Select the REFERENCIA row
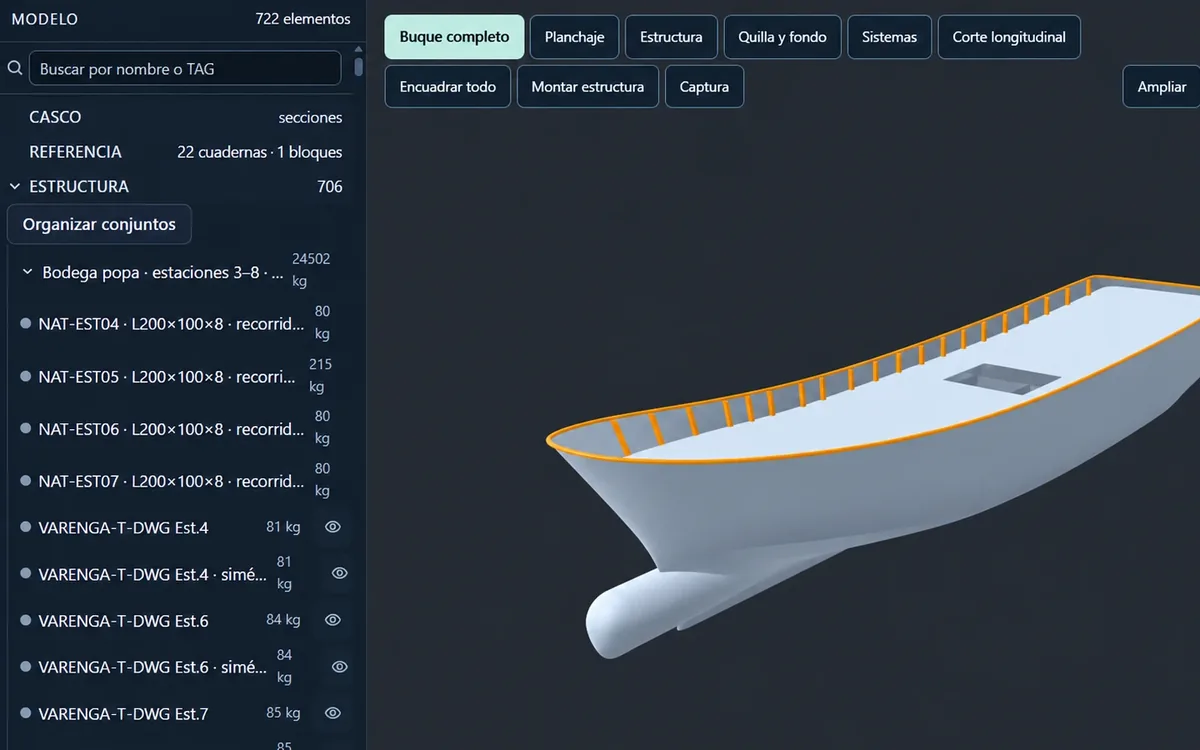The image size is (1200, 750). point(185,152)
